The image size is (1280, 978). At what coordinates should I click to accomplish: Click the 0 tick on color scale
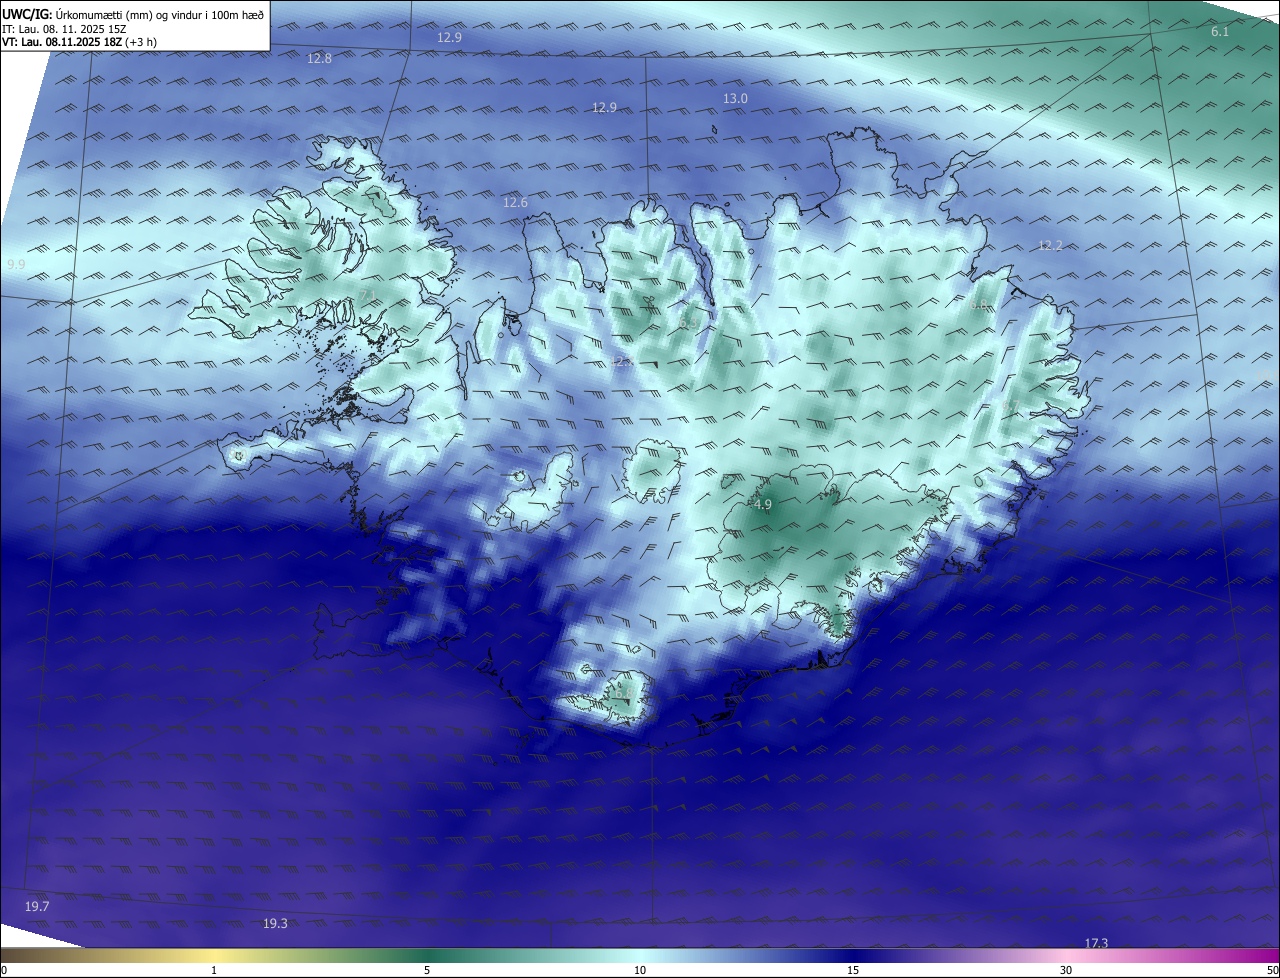[x=4, y=970]
